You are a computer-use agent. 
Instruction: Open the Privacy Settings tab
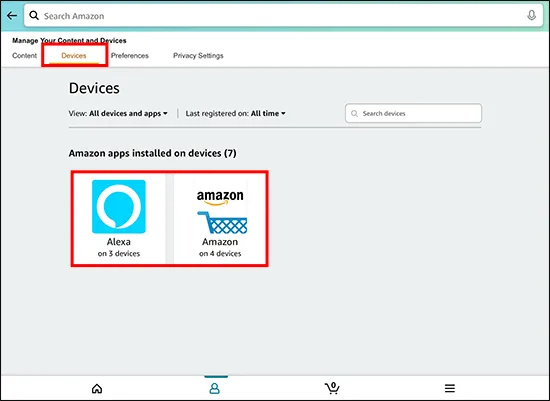(198, 55)
